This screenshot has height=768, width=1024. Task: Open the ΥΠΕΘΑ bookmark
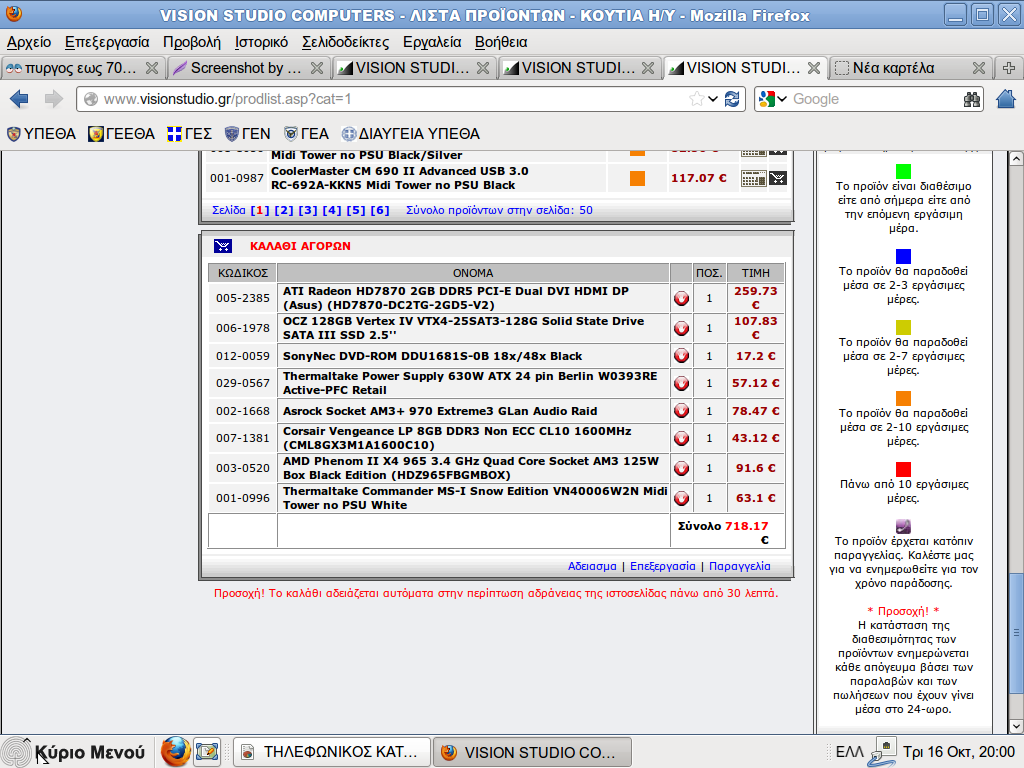[41, 134]
